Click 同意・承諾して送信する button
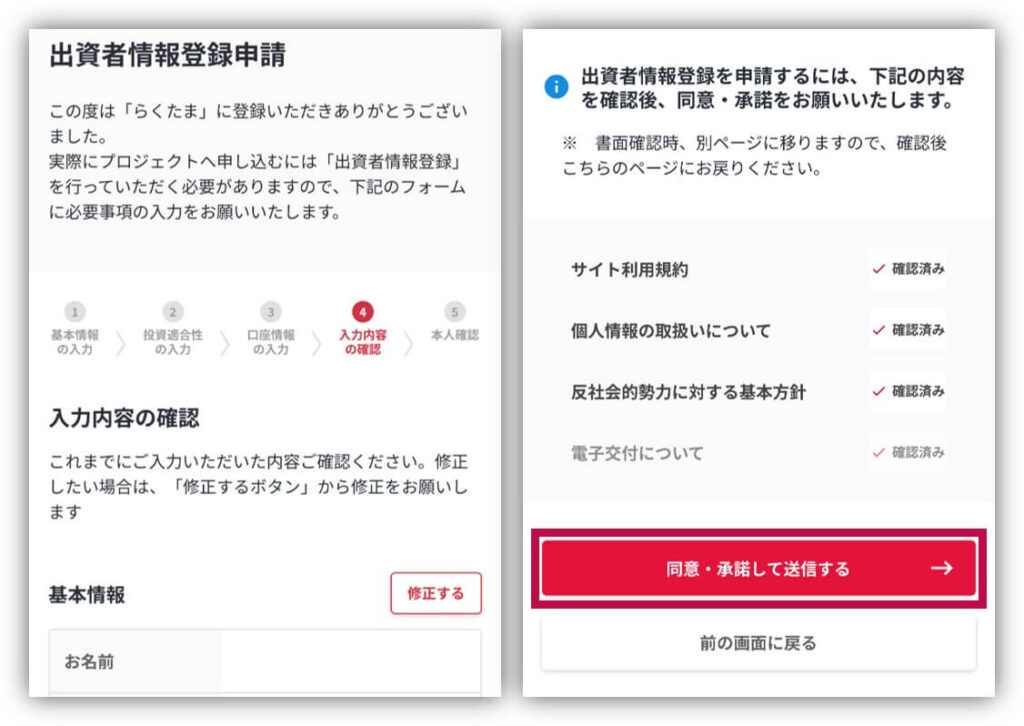 click(758, 568)
